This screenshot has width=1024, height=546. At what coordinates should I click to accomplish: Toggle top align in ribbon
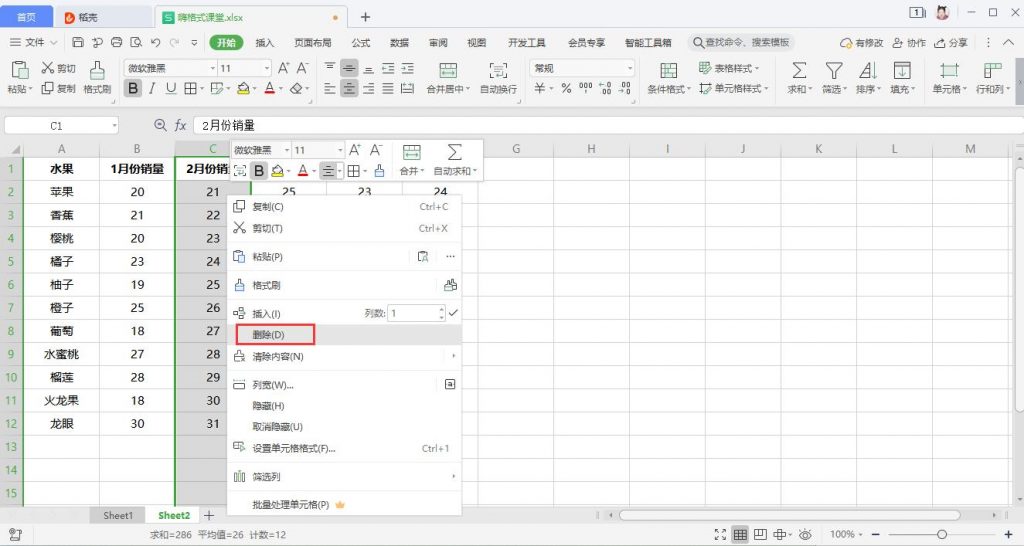point(330,68)
